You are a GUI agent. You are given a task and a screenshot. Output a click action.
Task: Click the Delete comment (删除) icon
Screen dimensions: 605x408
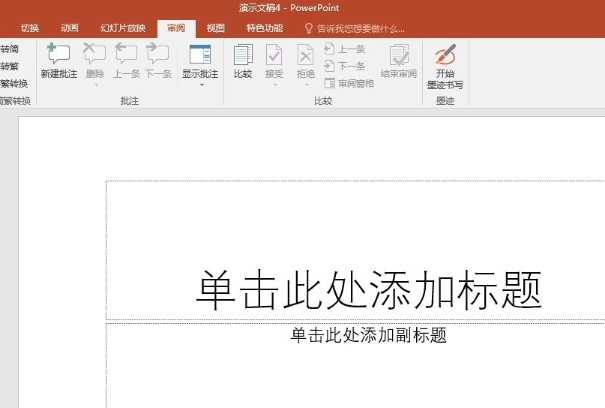pyautogui.click(x=95, y=54)
